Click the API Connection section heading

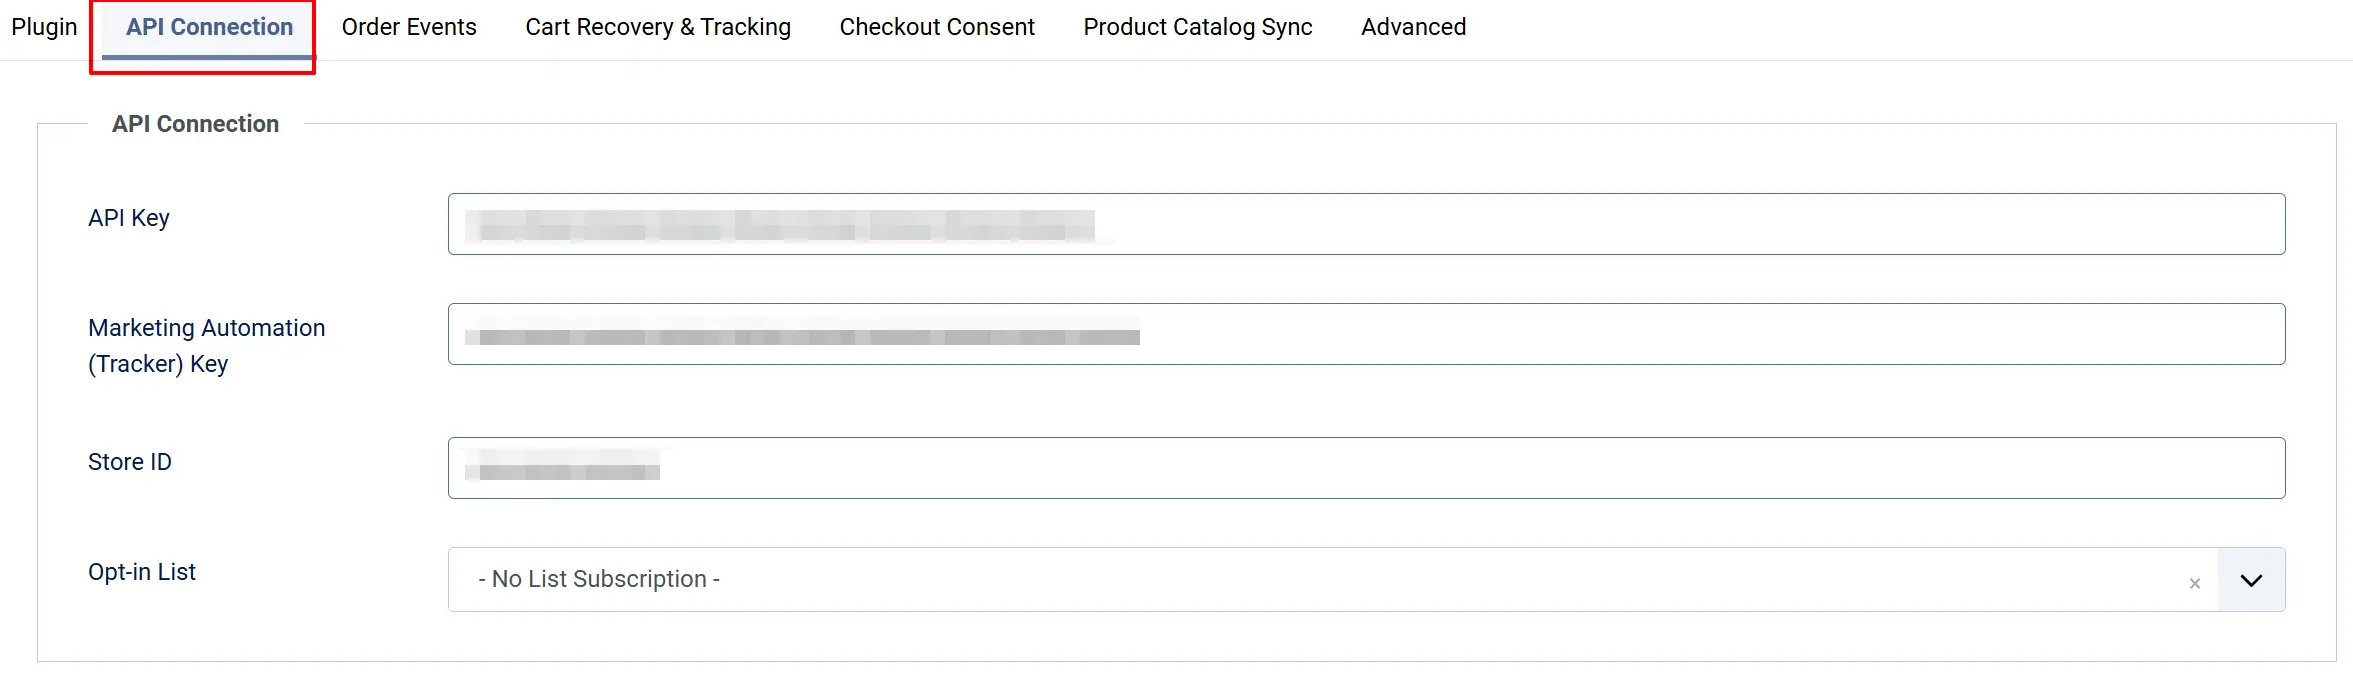(195, 124)
